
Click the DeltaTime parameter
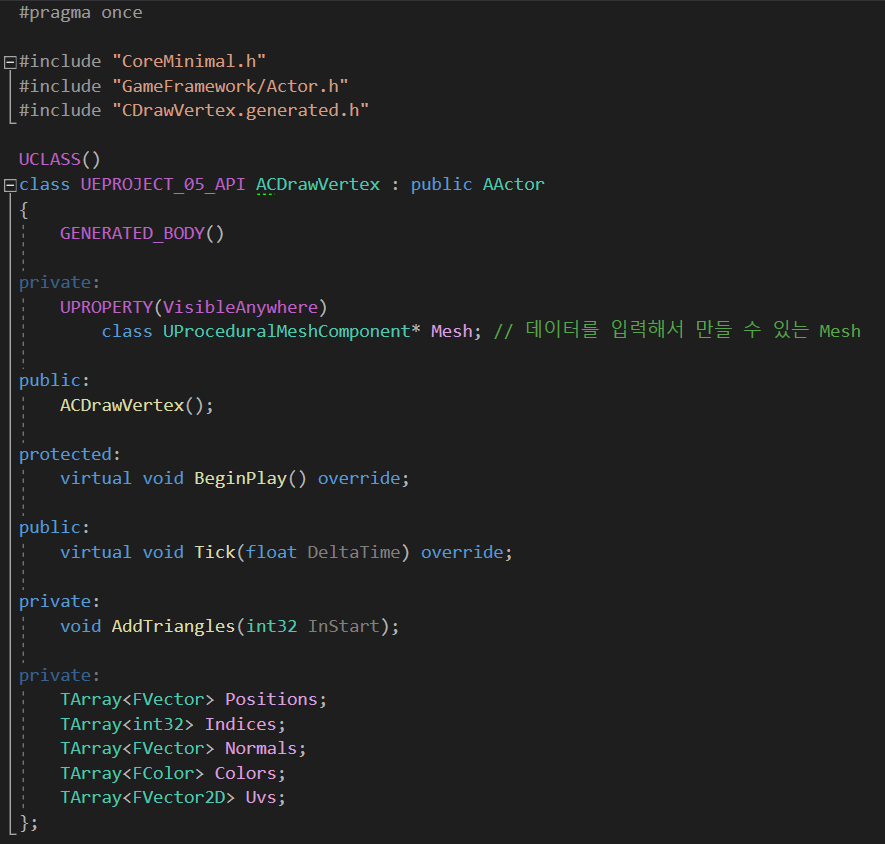point(354,552)
